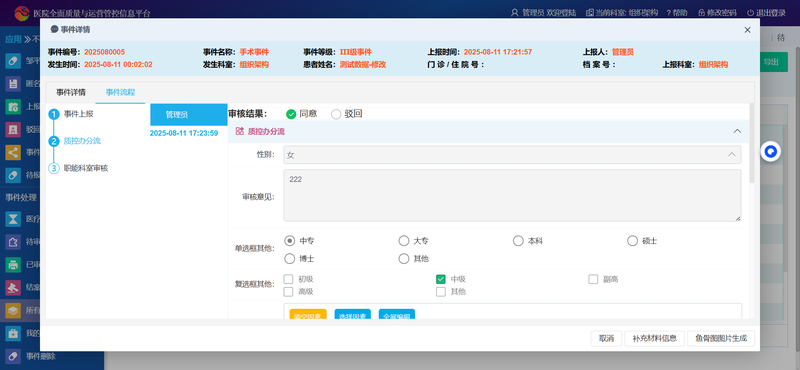The width and height of the screenshot is (800, 370).
Task: Click the 鱼骨图图片生成 button
Action: 720,338
